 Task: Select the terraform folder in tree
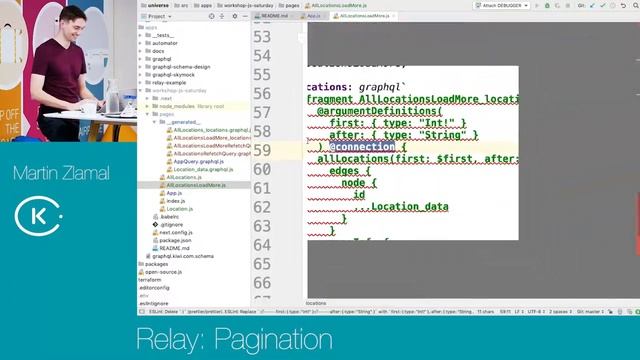point(149,280)
